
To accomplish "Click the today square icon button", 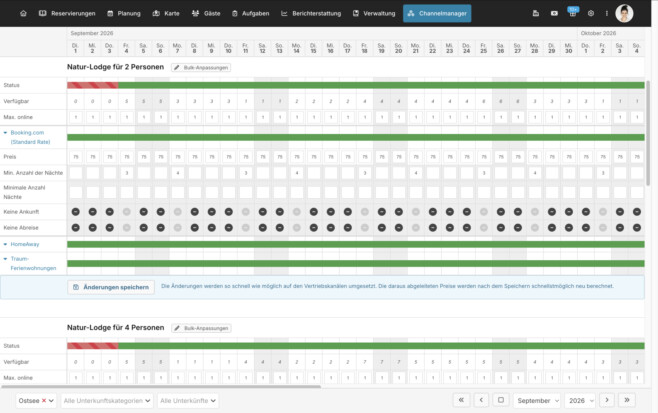I will [x=501, y=400].
